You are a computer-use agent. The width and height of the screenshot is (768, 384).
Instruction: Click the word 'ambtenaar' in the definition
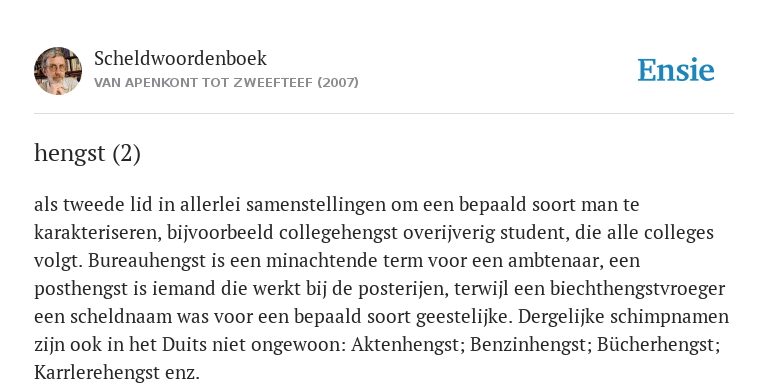(555, 261)
